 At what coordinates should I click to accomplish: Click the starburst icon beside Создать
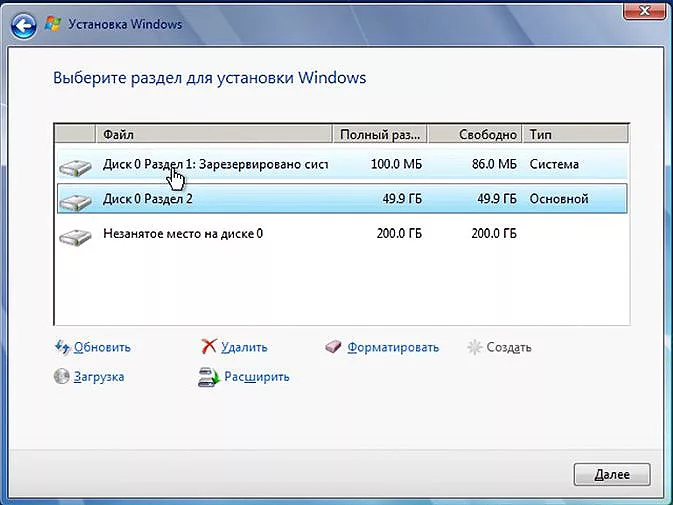tap(475, 347)
